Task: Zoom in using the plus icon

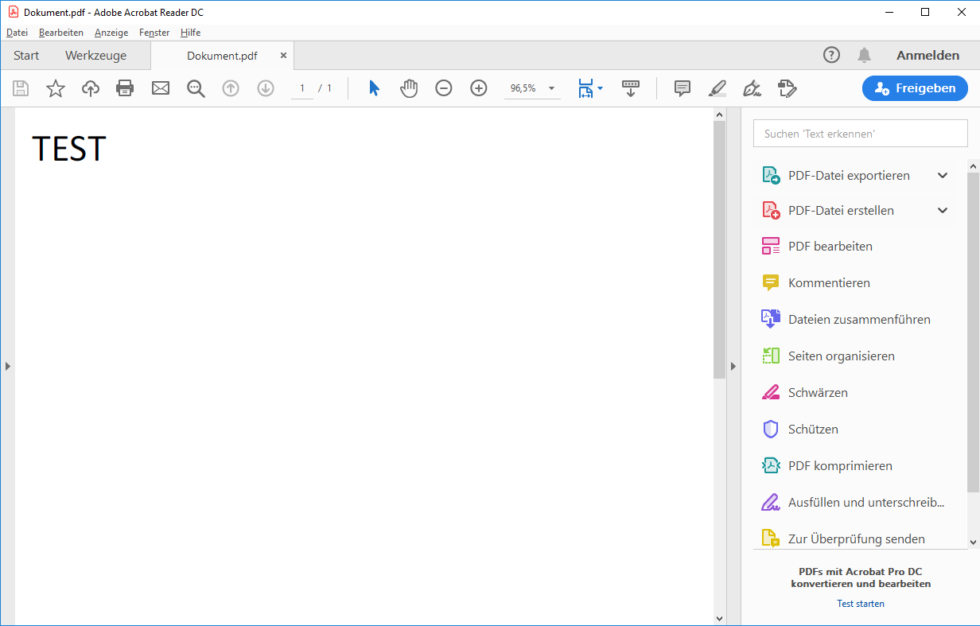Action: [478, 88]
